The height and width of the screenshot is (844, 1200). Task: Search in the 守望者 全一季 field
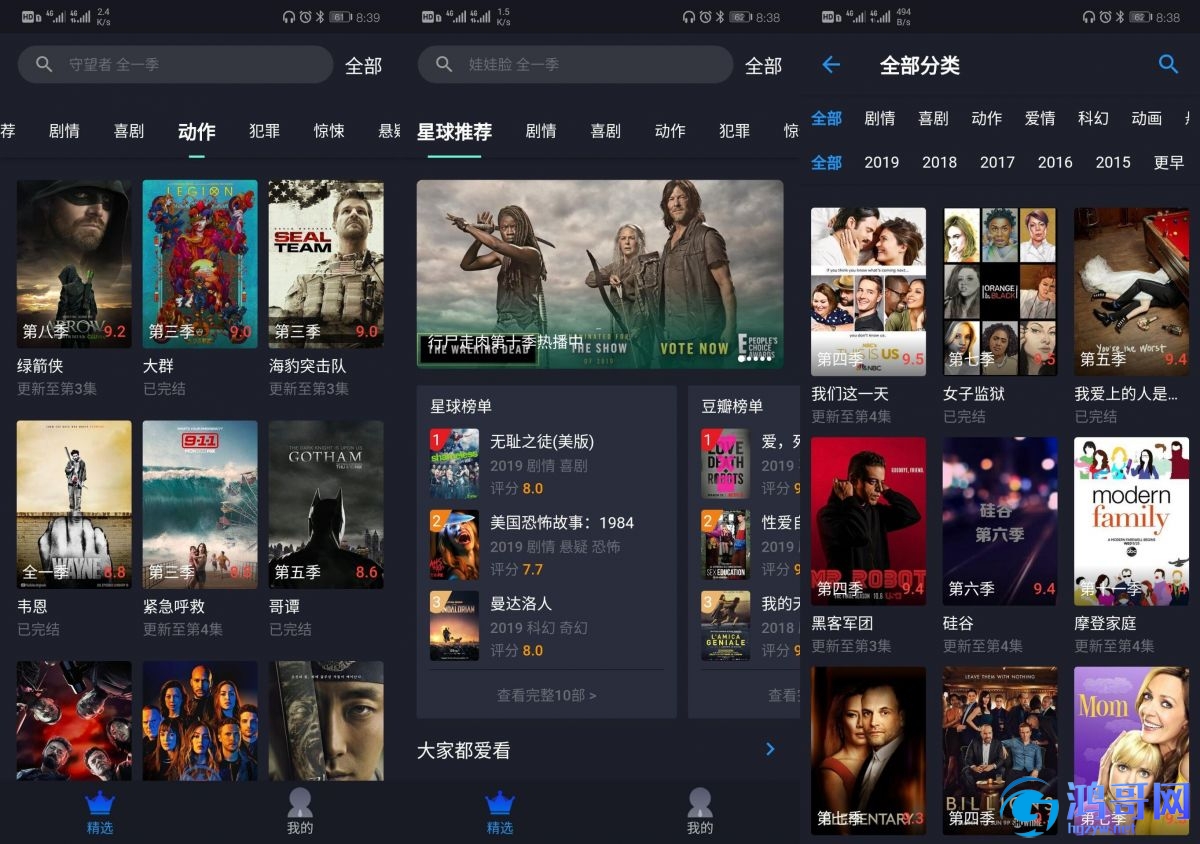pyautogui.click(x=175, y=64)
